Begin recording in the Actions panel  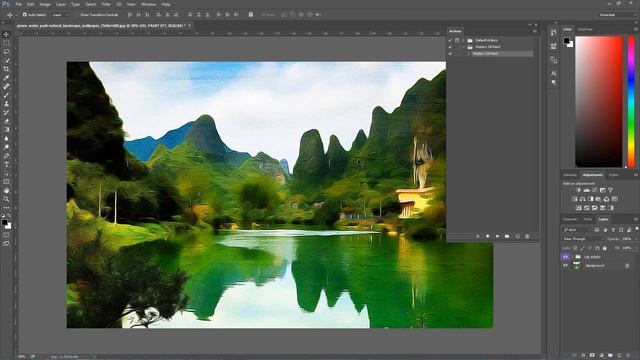[x=487, y=236]
